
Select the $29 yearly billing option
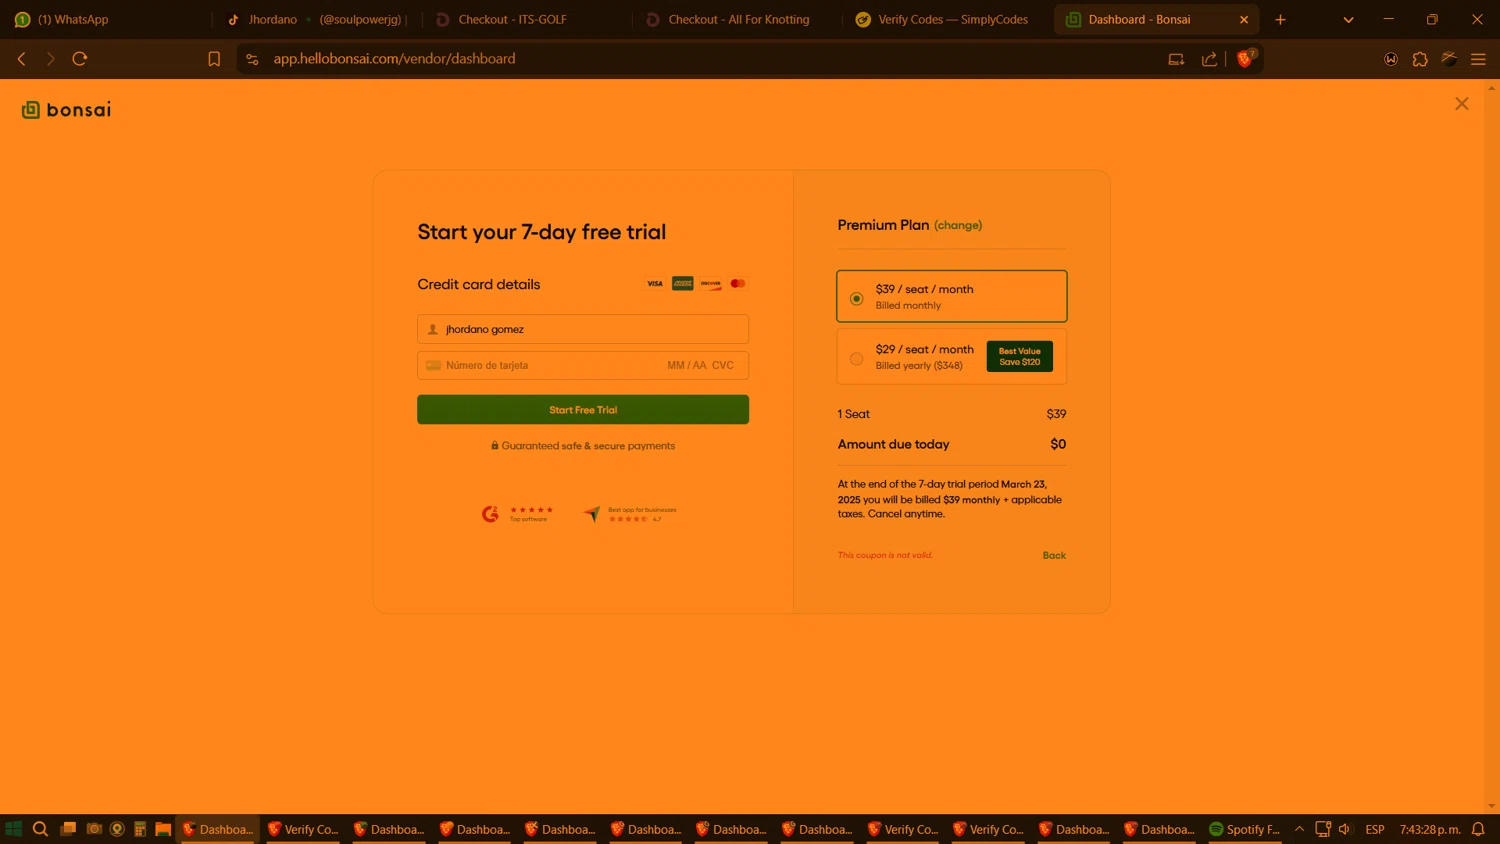[x=952, y=357]
